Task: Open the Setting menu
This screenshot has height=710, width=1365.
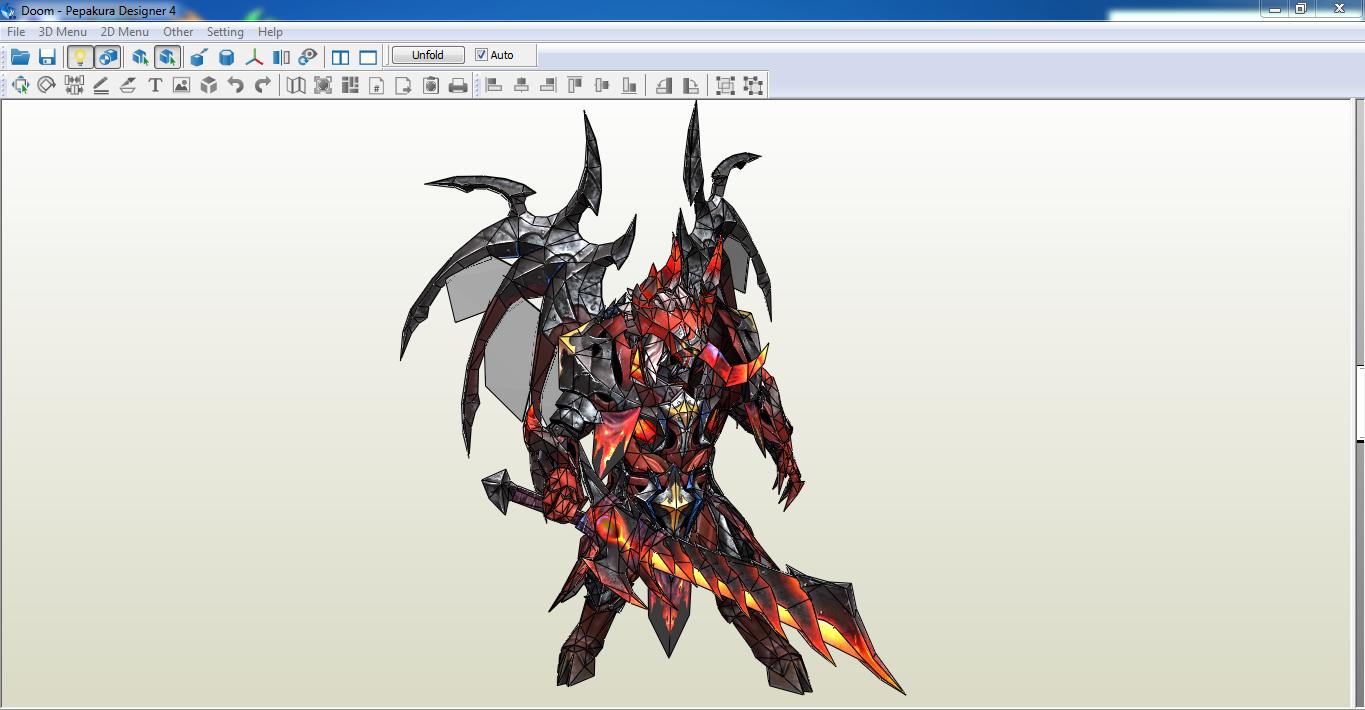Action: click(225, 32)
